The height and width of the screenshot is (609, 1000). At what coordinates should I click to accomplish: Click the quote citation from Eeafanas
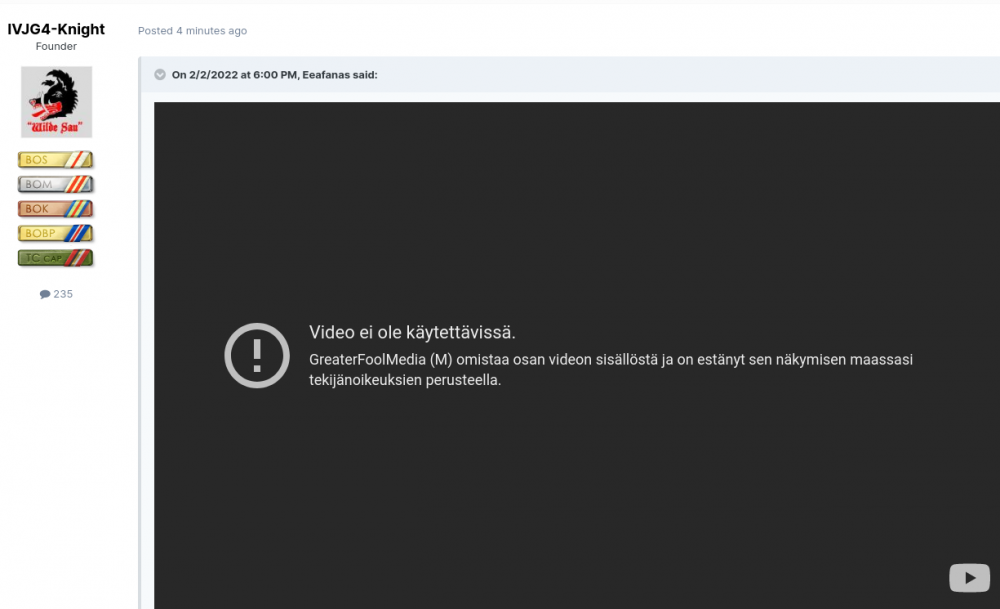pos(276,74)
